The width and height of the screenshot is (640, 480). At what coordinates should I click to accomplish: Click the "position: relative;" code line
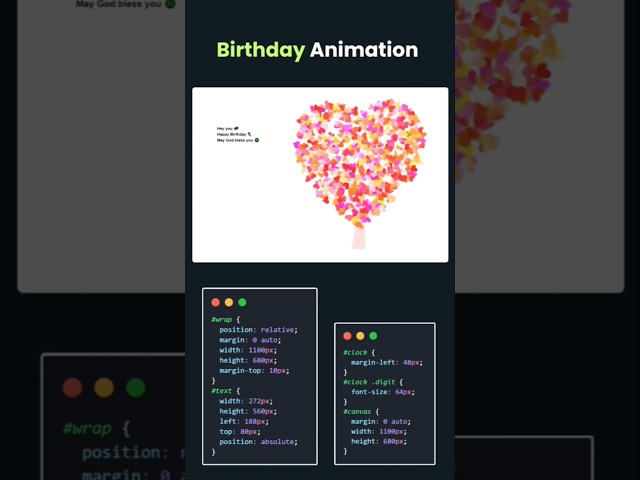(x=258, y=329)
